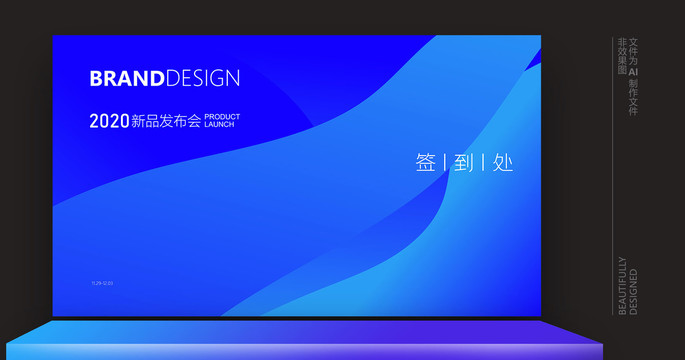Click the divider bar between 到 and 处
The width and height of the screenshot is (685, 360).
483,163
